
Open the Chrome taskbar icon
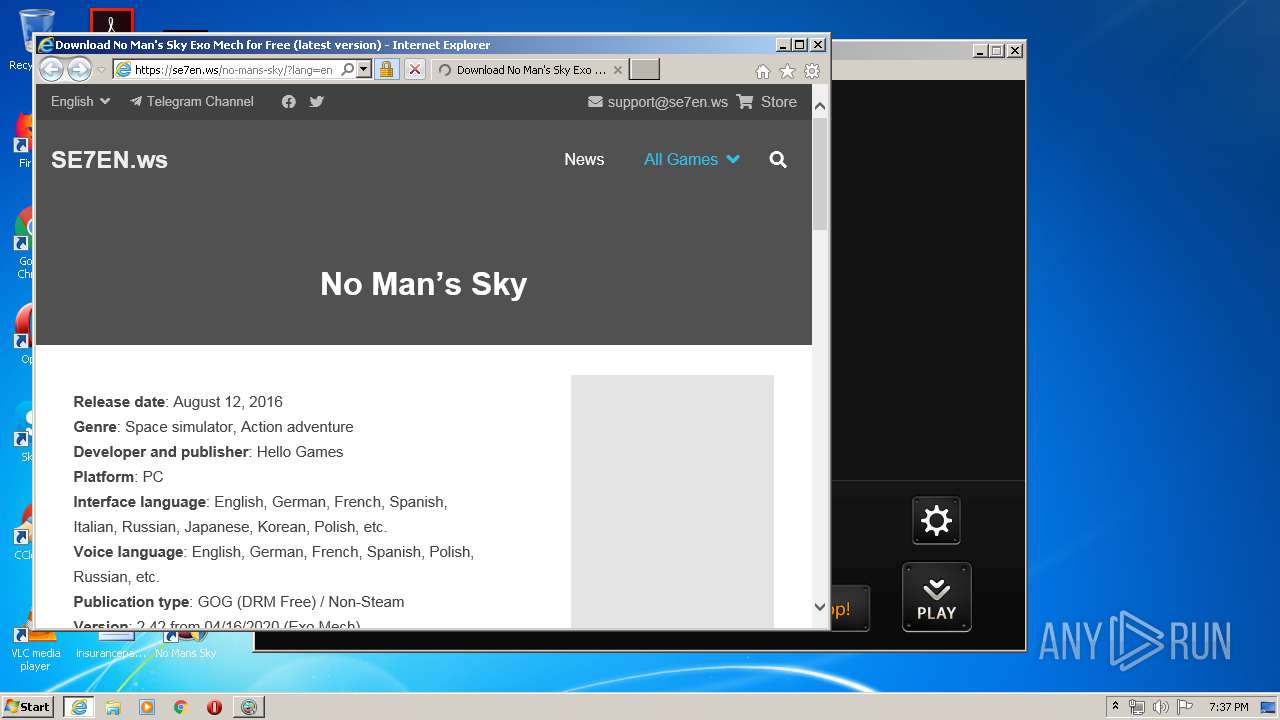(181, 707)
